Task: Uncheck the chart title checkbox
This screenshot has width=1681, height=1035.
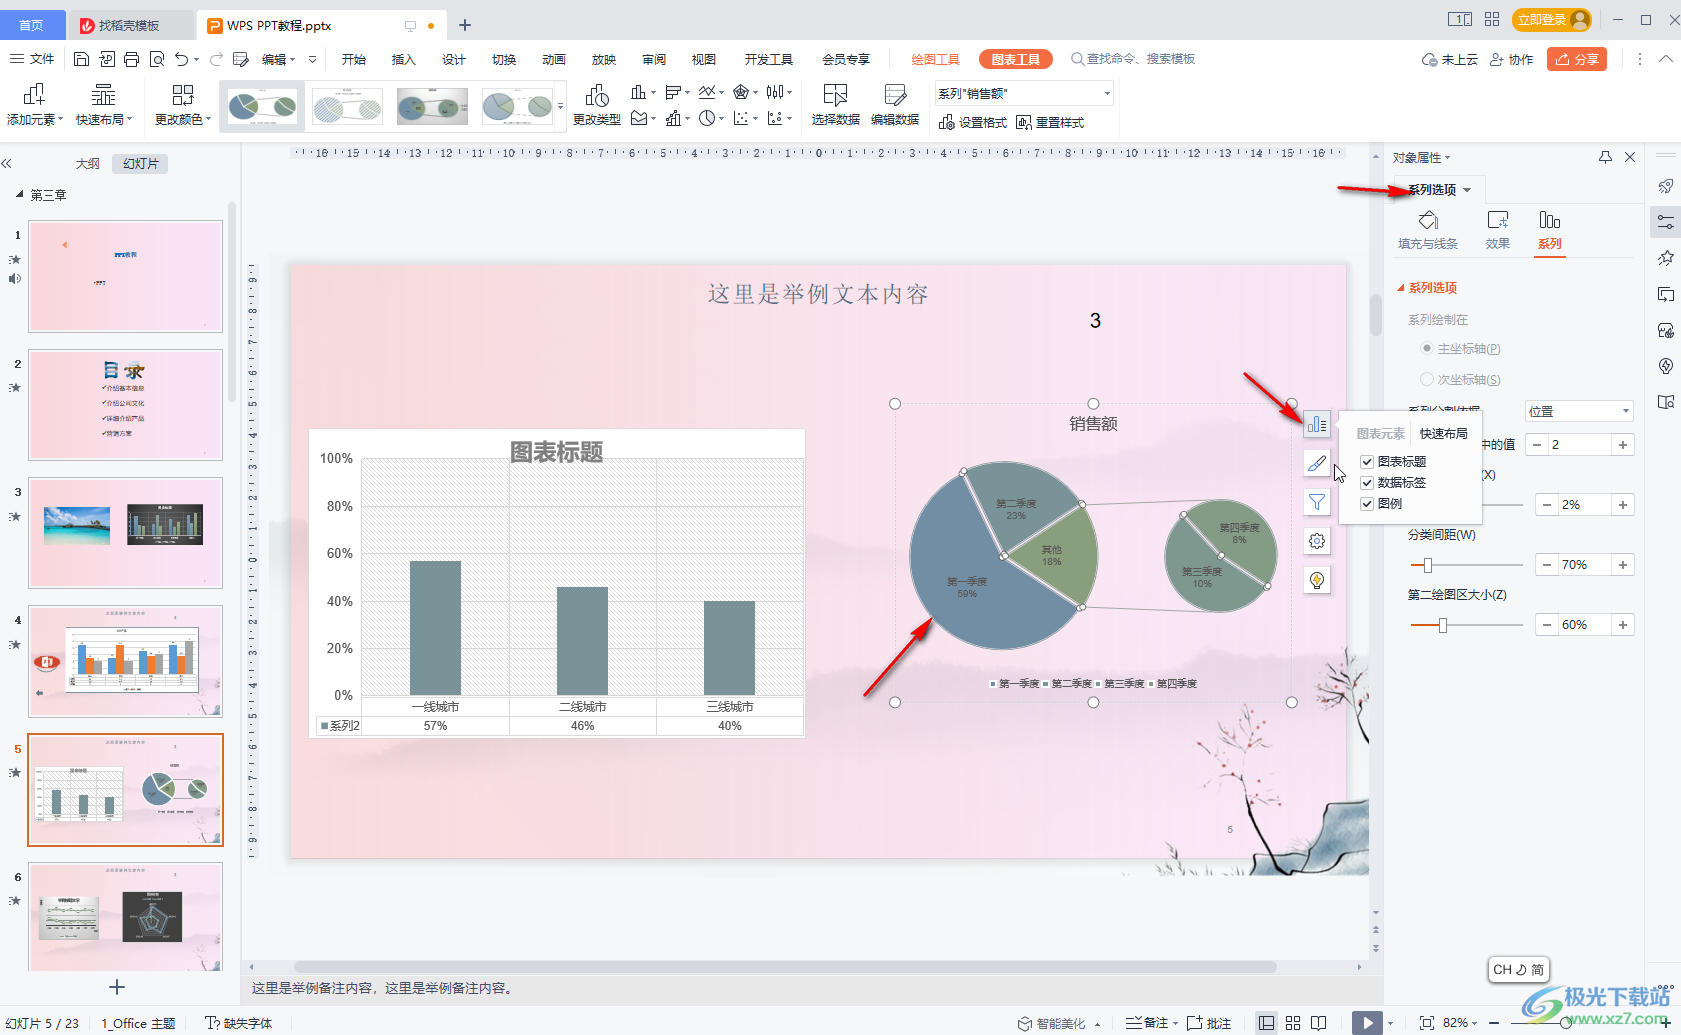Action: (1367, 462)
